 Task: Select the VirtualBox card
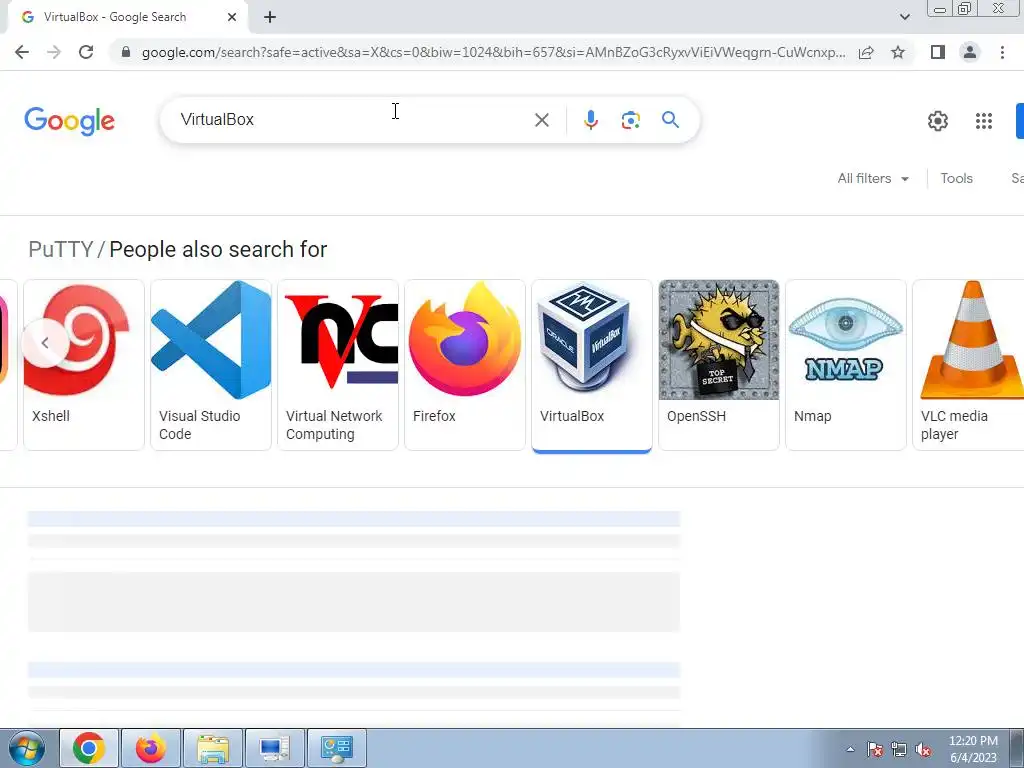[592, 365]
